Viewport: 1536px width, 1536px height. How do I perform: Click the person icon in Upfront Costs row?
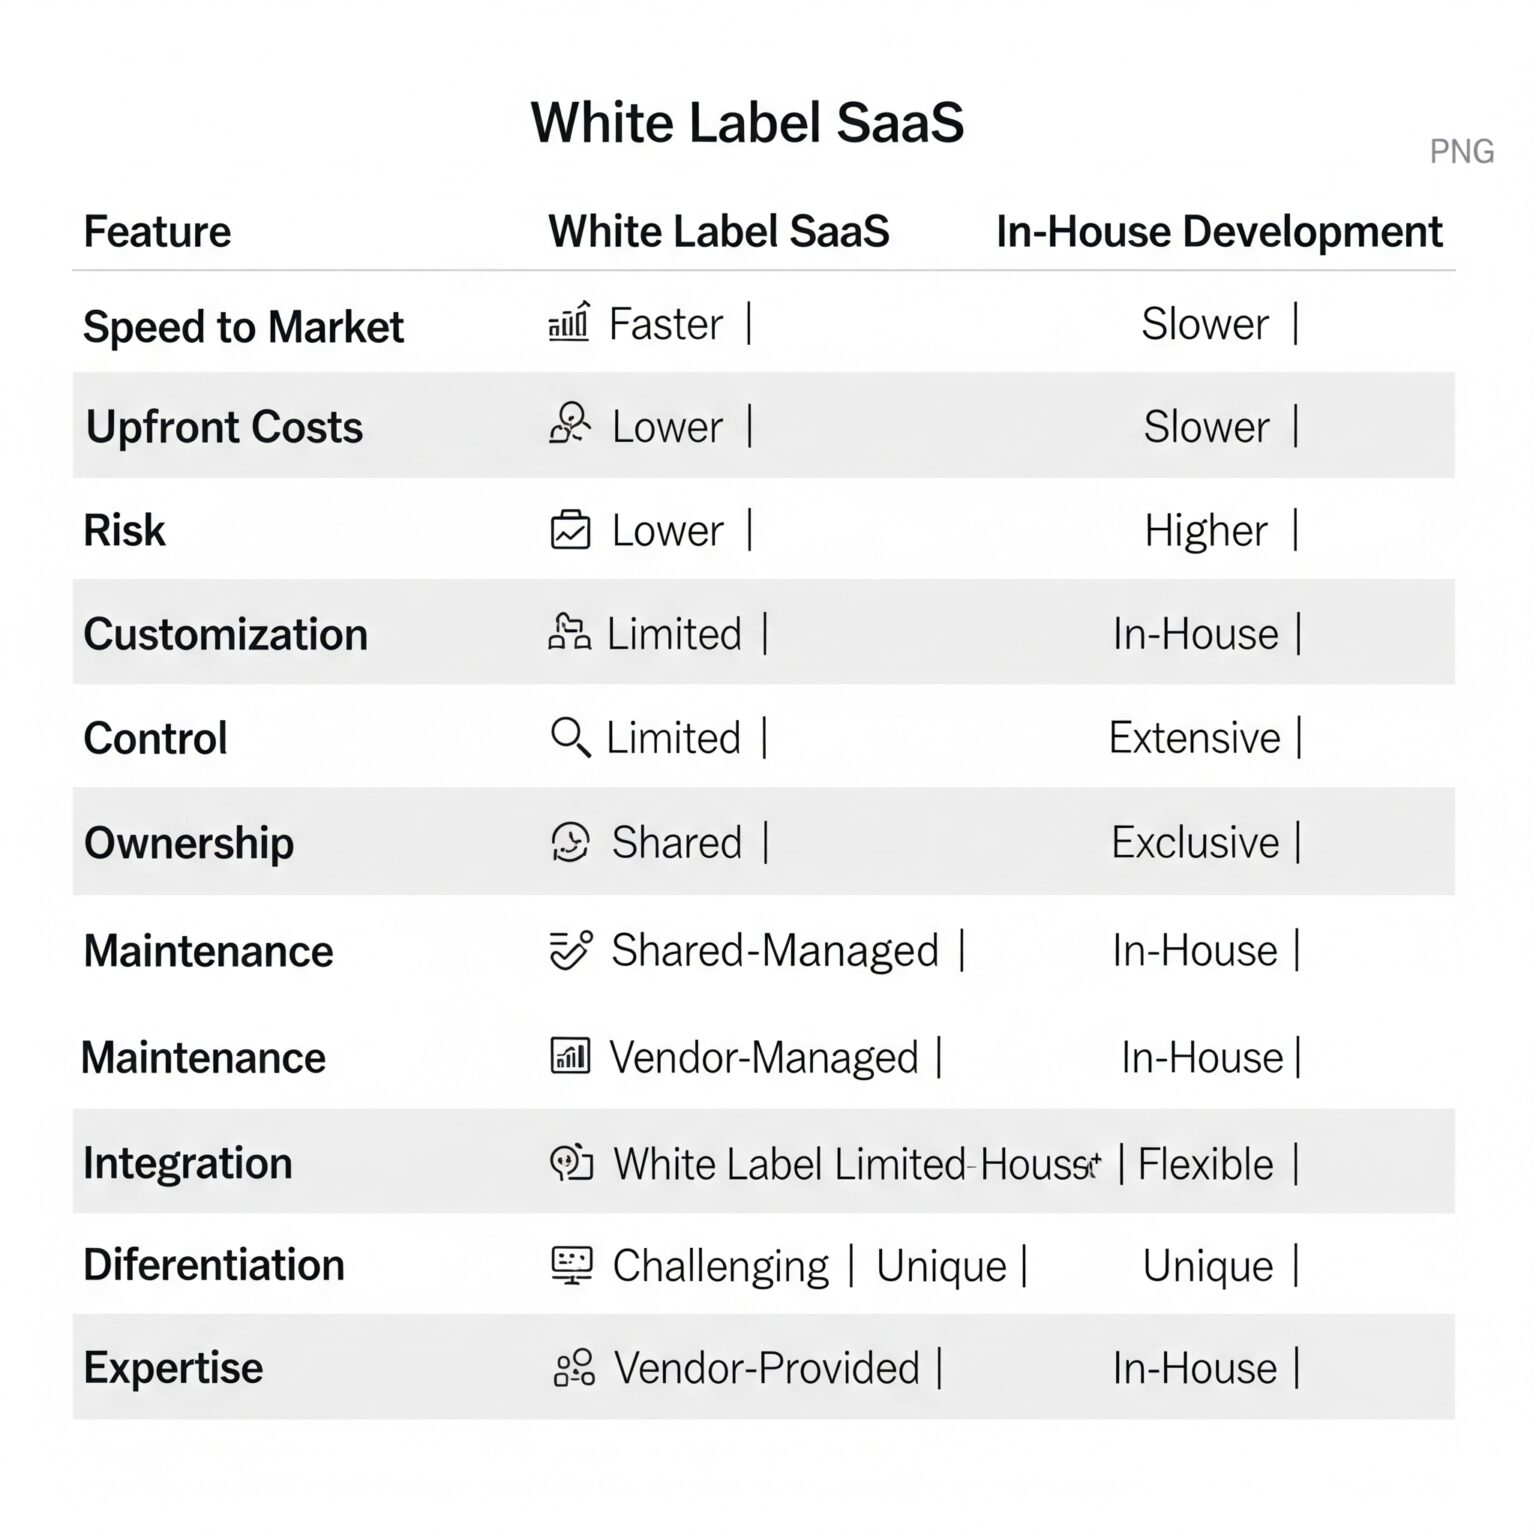(x=570, y=424)
